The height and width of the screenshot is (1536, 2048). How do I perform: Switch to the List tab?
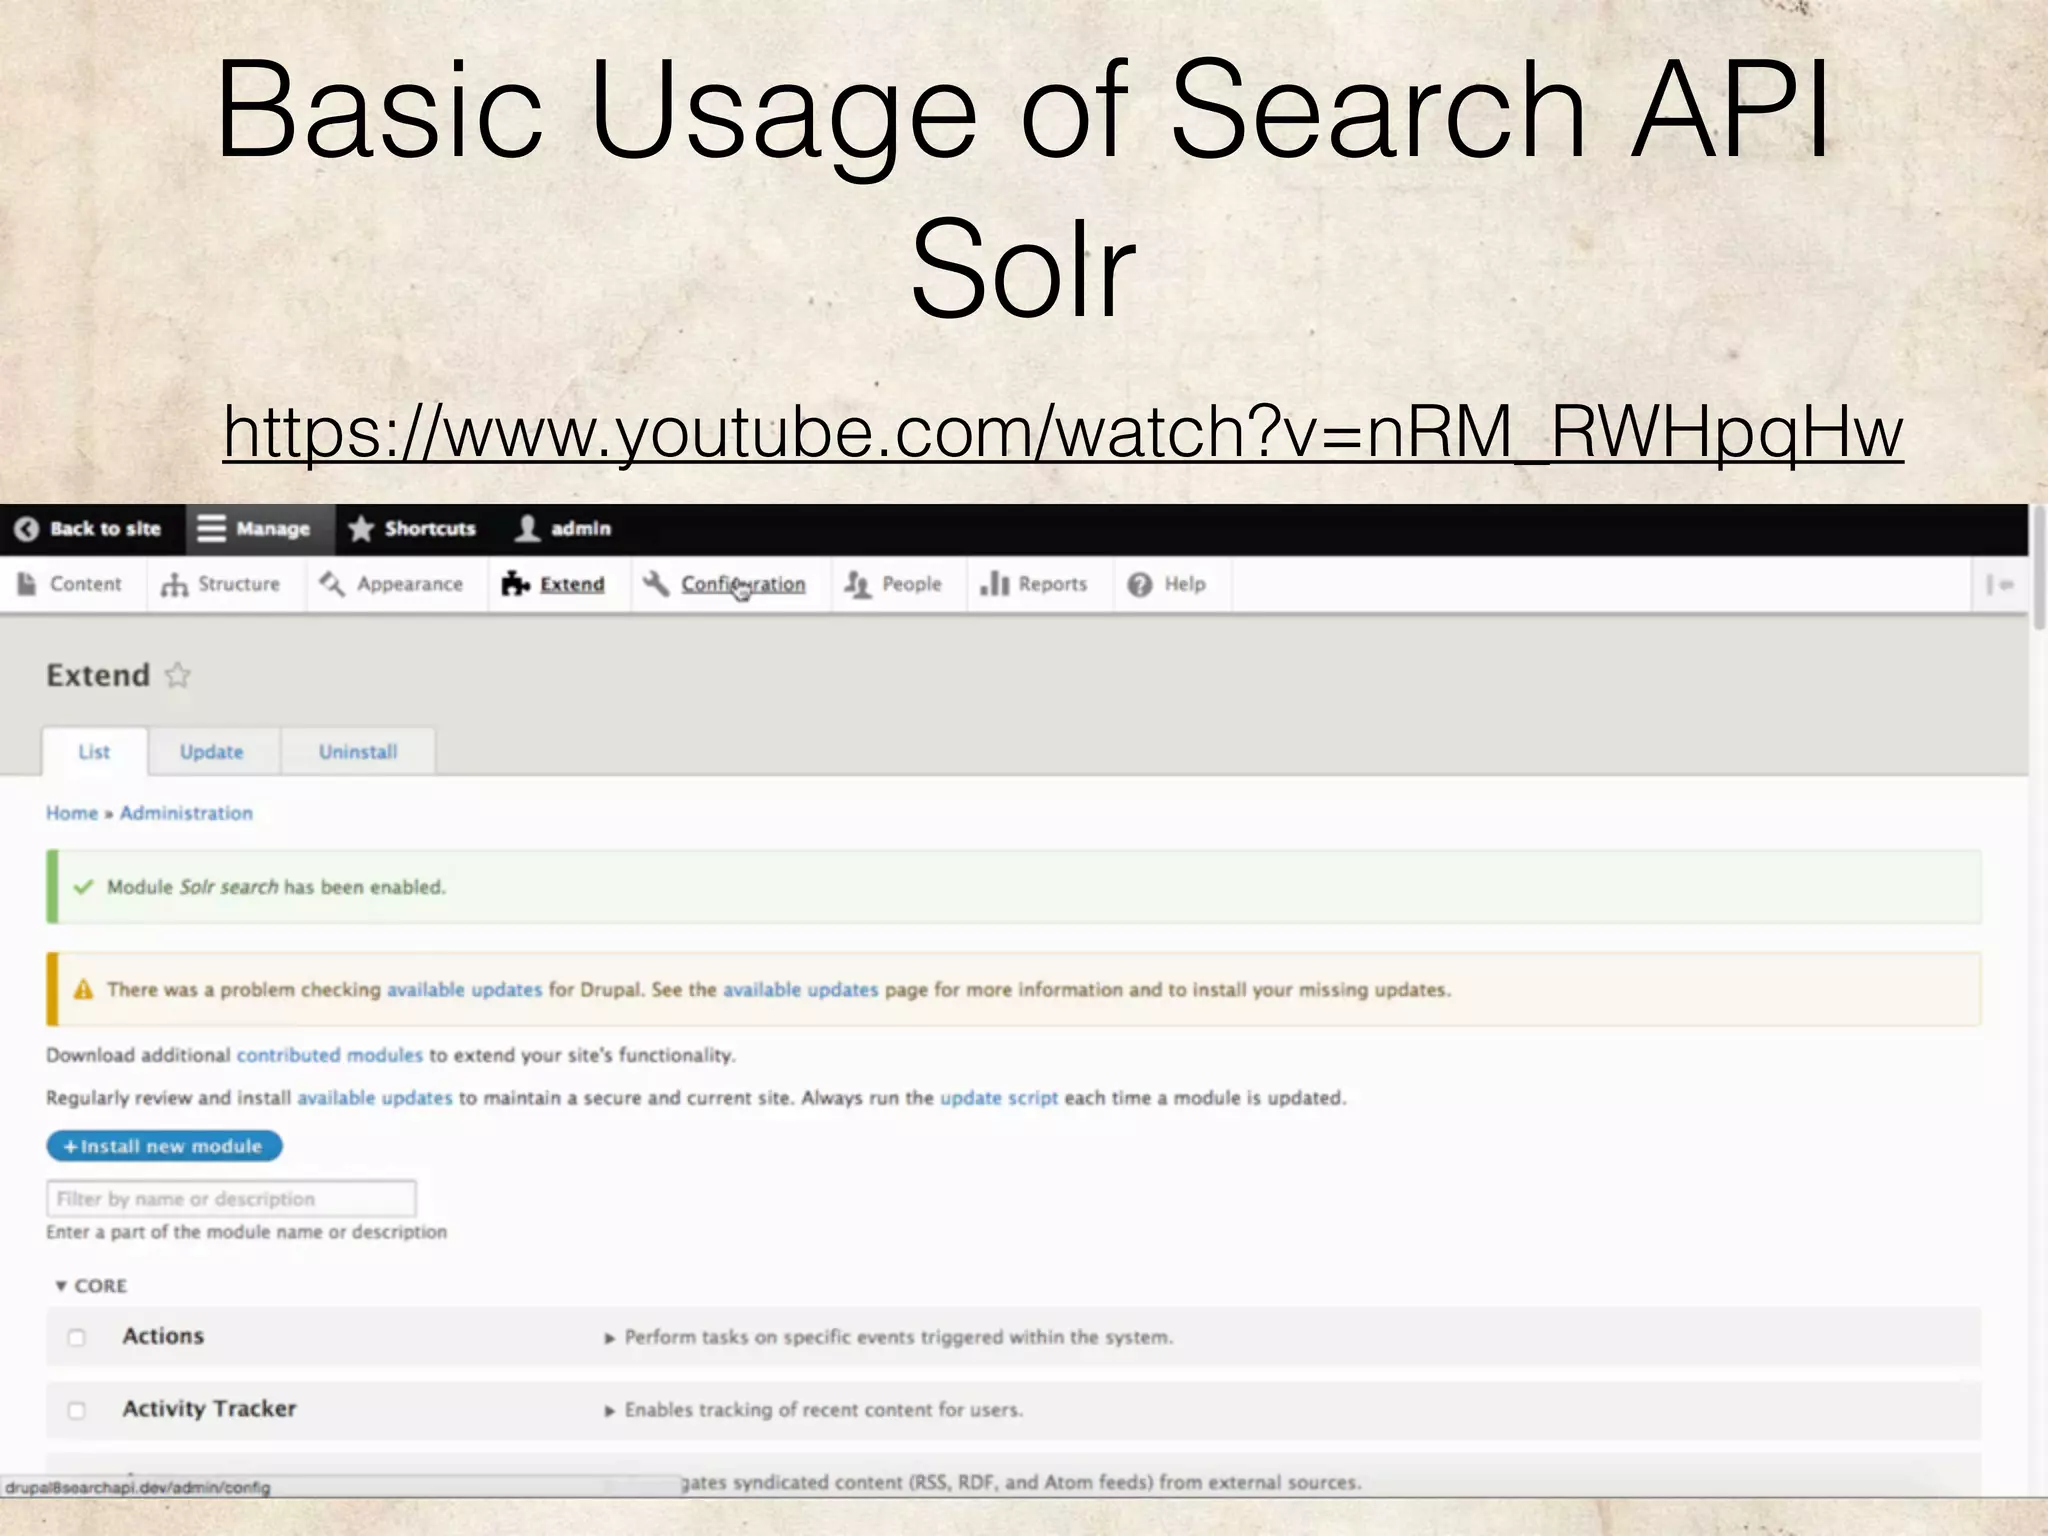(95, 752)
